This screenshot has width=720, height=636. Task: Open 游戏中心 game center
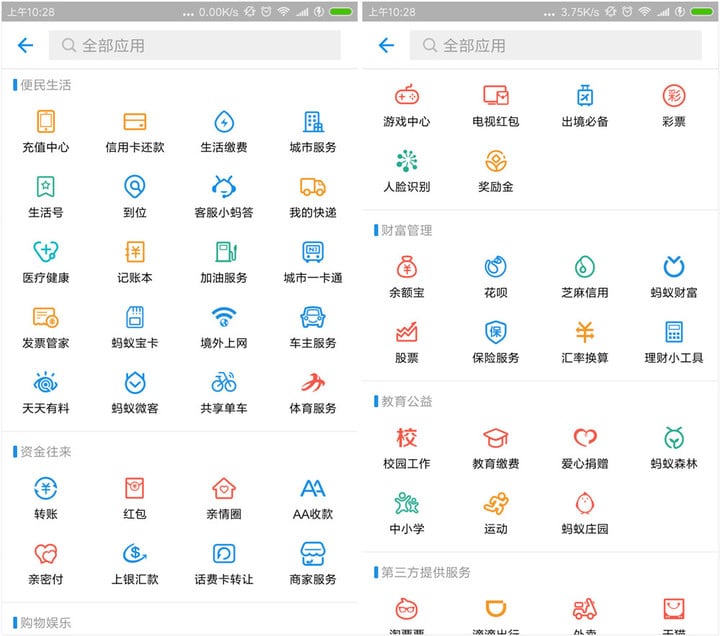[406, 95]
